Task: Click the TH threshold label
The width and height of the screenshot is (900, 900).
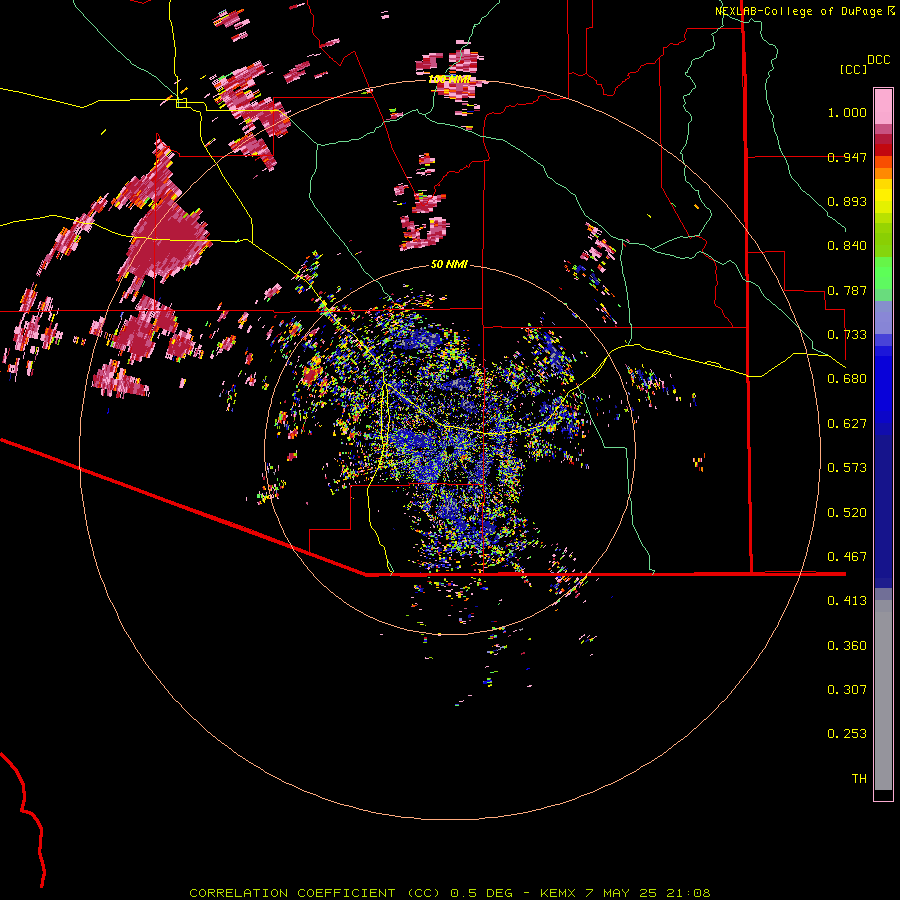Action: (859, 779)
